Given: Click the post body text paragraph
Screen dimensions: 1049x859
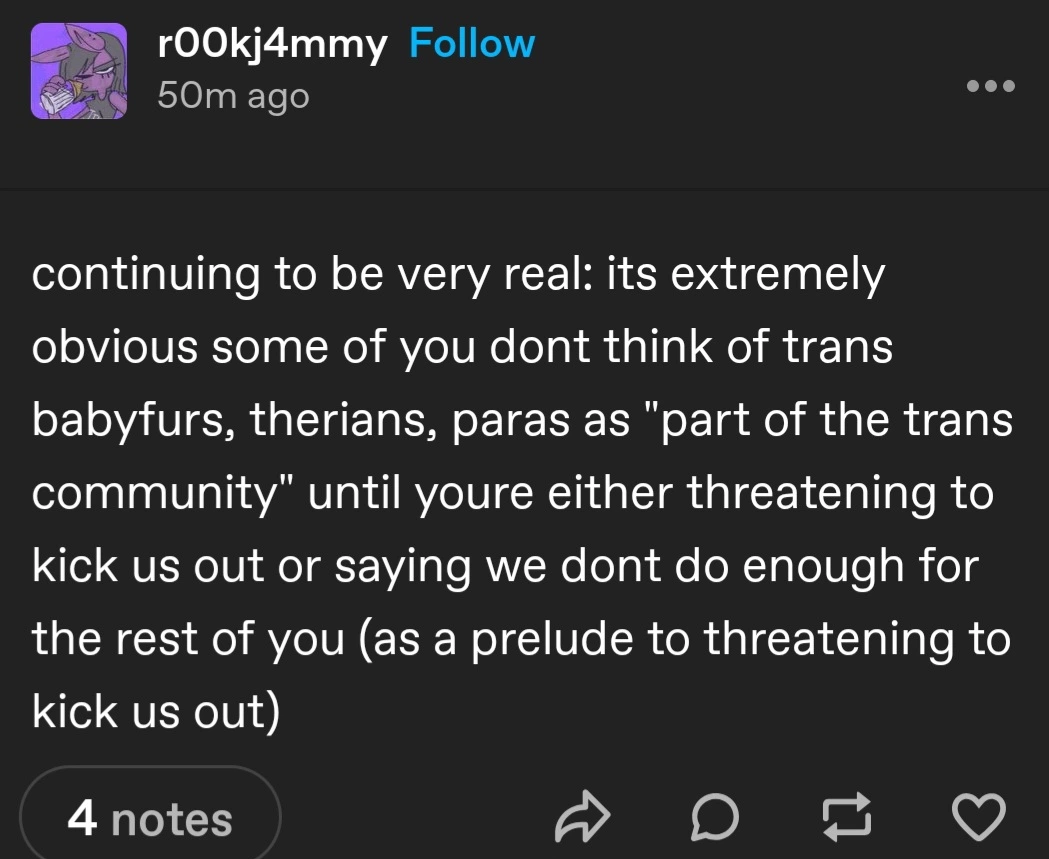Looking at the screenshot, I should 520,492.
